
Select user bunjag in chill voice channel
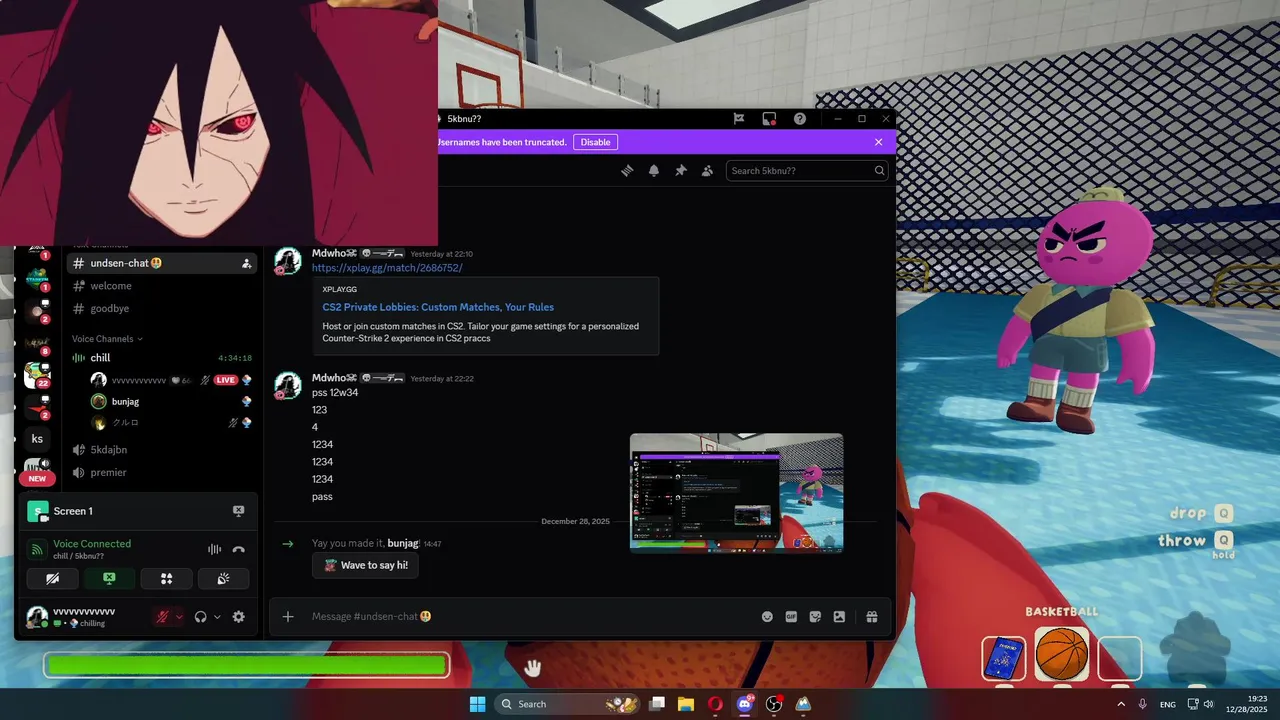coord(170,401)
